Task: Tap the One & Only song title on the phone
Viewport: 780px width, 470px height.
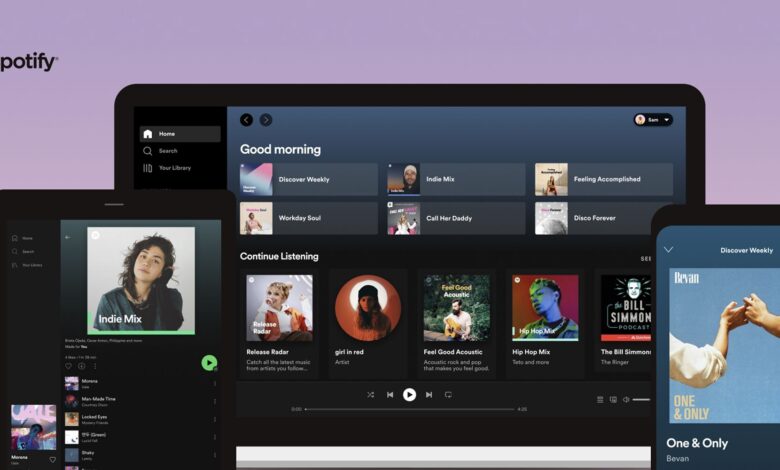Action: (697, 443)
